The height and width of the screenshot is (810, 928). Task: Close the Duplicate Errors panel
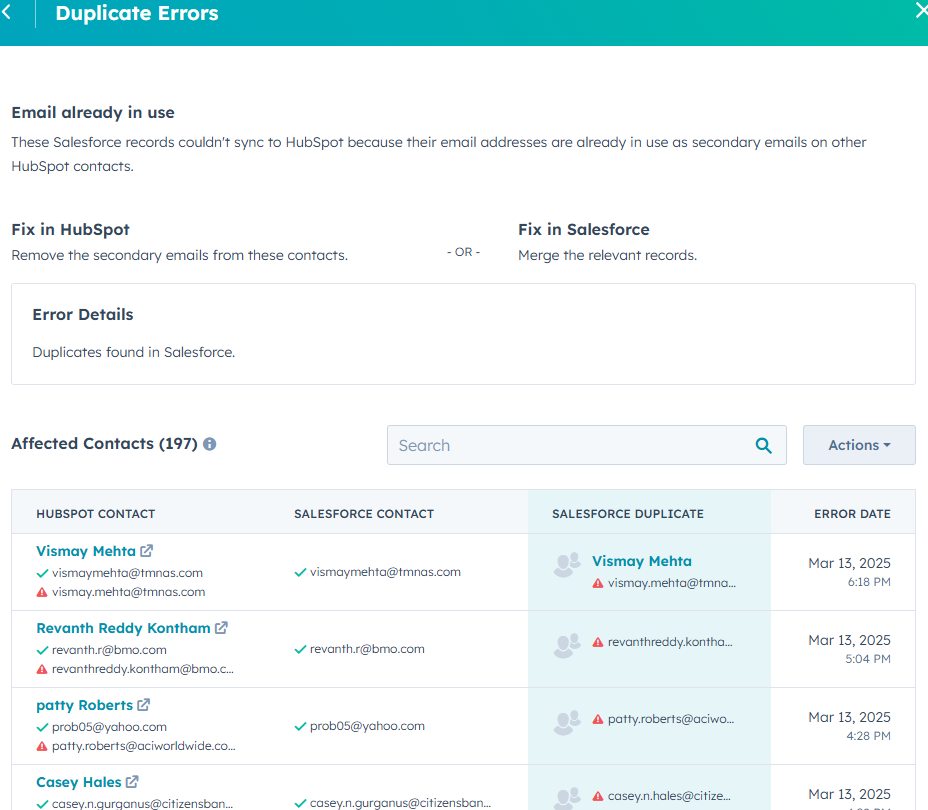coord(921,10)
